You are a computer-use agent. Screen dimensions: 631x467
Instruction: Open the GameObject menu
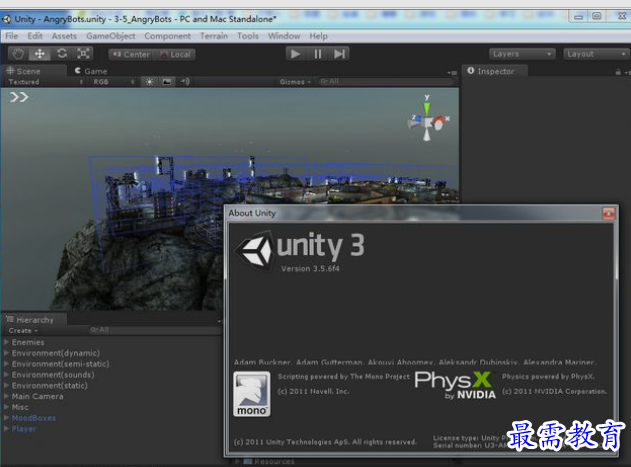(x=111, y=36)
